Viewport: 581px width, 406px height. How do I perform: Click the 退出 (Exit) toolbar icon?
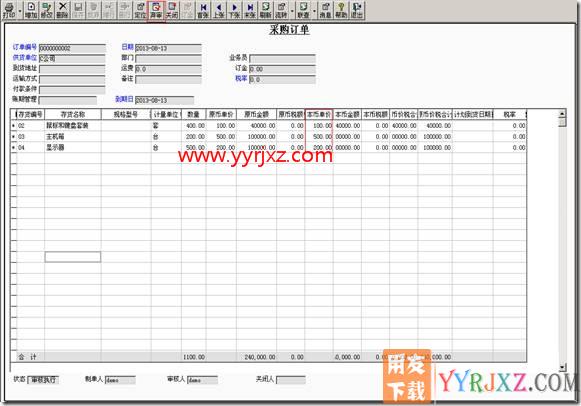[357, 11]
